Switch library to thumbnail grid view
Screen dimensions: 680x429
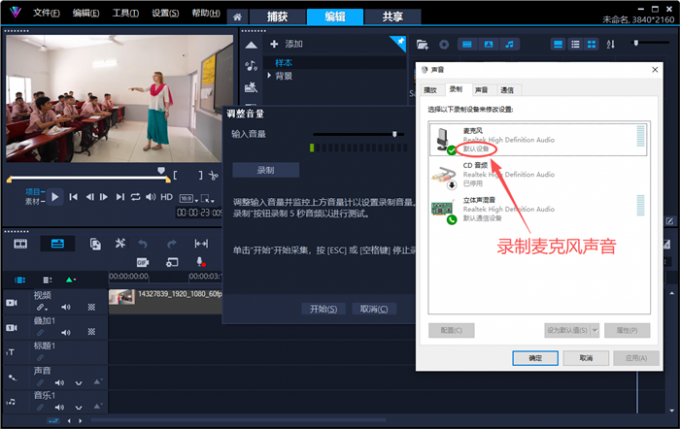point(592,44)
